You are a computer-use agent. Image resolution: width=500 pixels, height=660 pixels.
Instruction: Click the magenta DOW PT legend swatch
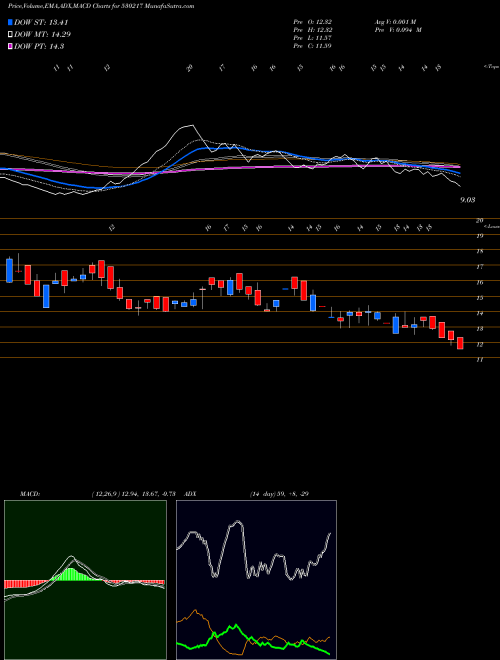click(10, 46)
